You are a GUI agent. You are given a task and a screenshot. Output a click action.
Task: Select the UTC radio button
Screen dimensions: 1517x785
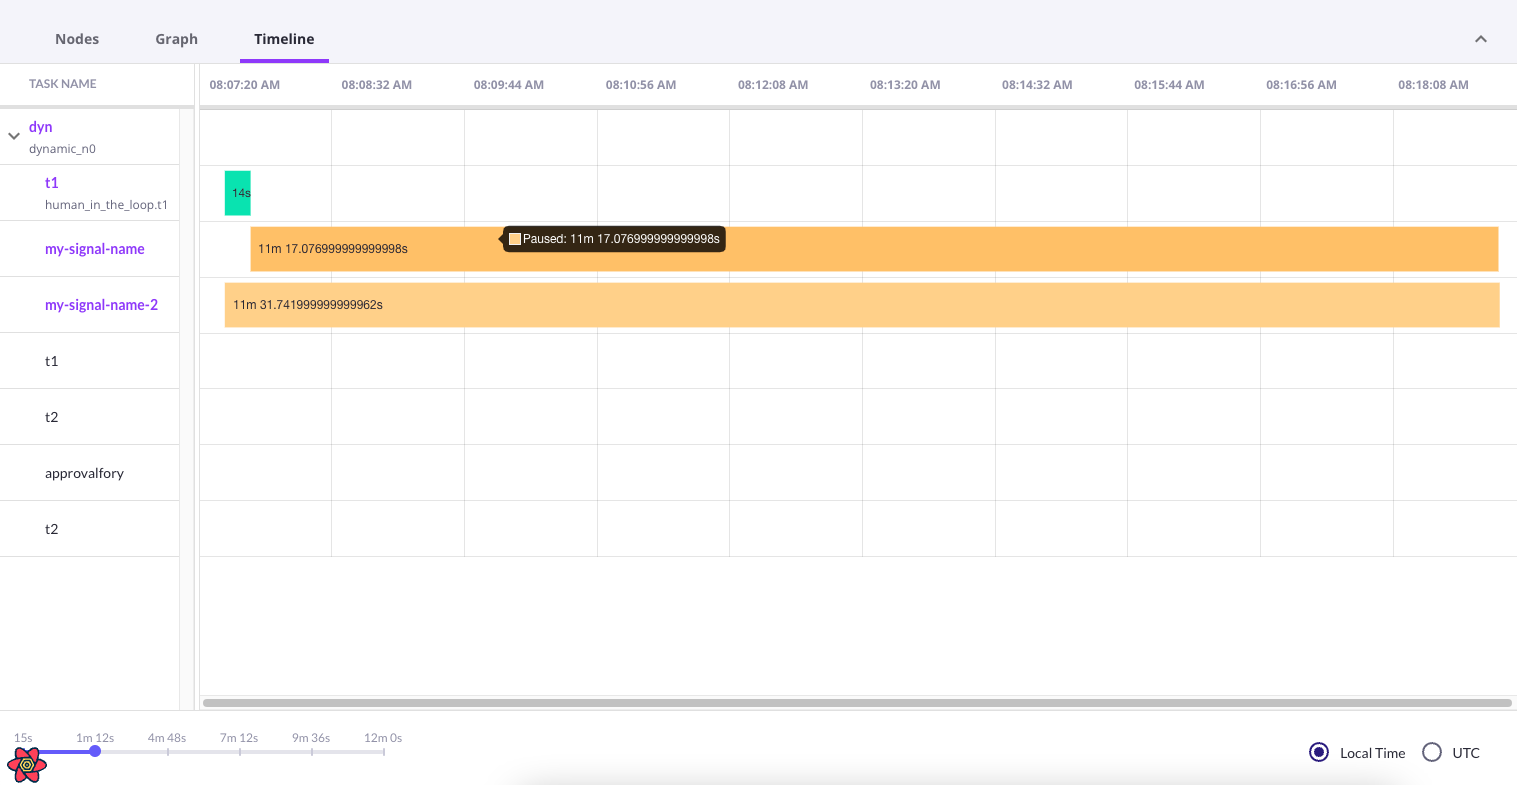click(1432, 752)
